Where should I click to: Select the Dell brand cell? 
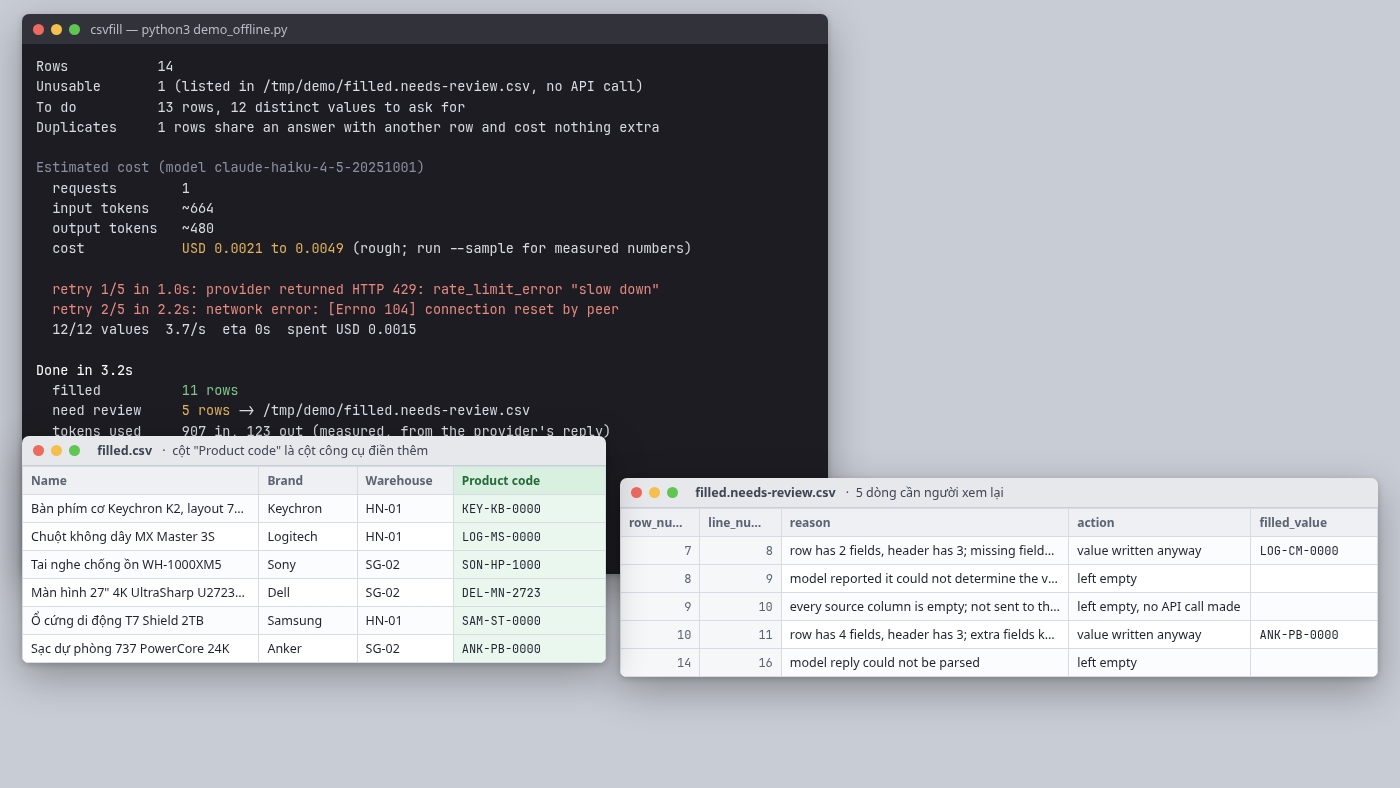coord(308,593)
